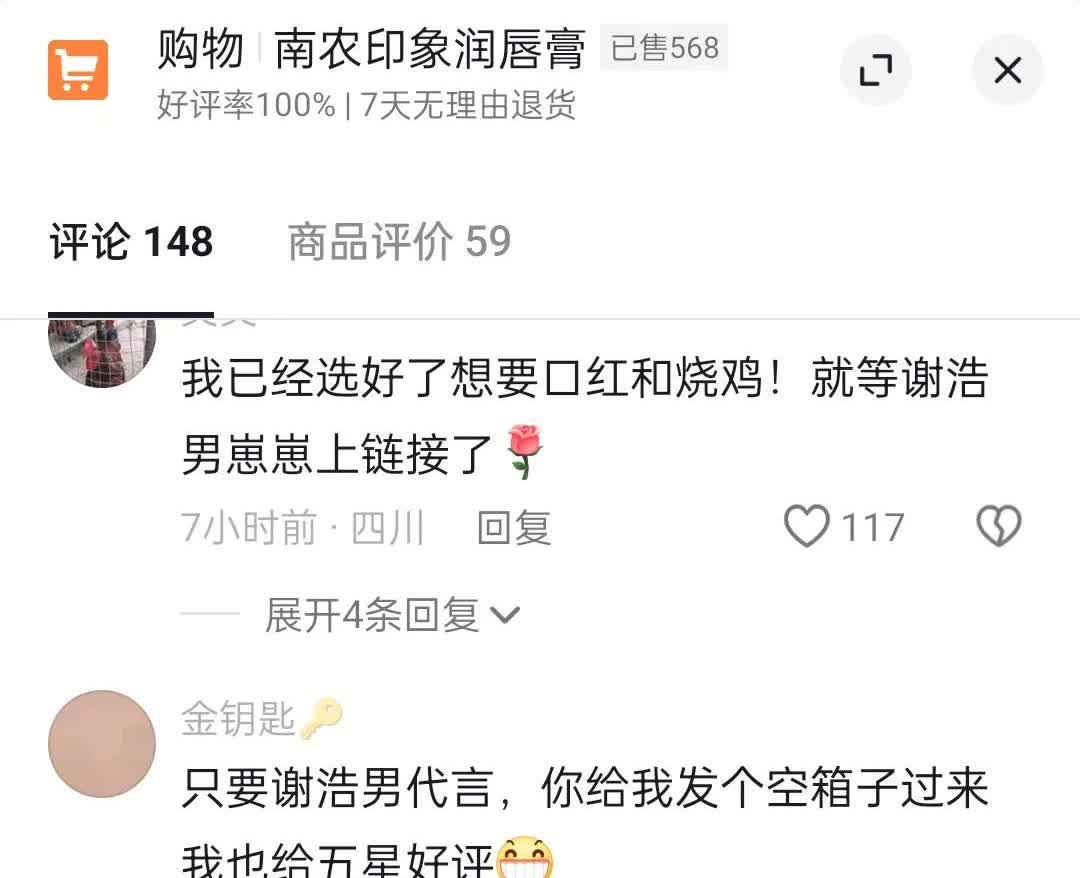Open 金钥匙 user's avatar

click(102, 744)
